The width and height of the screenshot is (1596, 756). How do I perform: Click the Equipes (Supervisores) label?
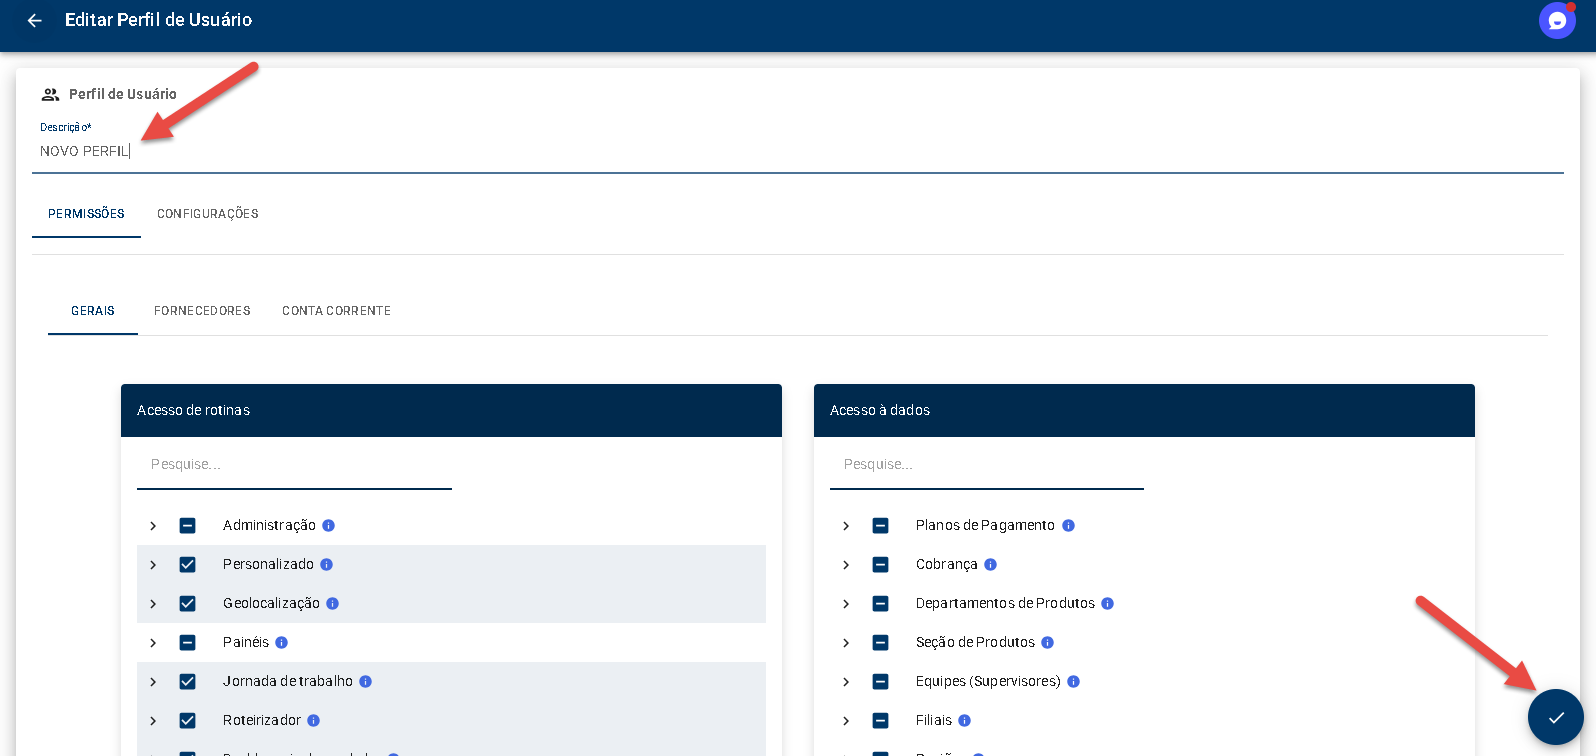point(988,681)
